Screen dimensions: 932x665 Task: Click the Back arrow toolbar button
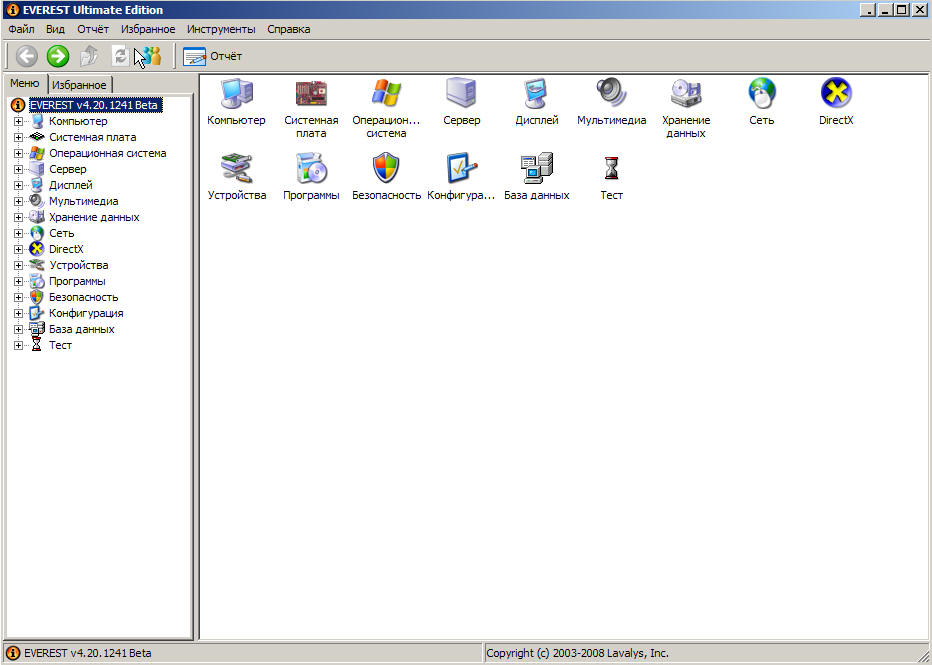[x=26, y=56]
